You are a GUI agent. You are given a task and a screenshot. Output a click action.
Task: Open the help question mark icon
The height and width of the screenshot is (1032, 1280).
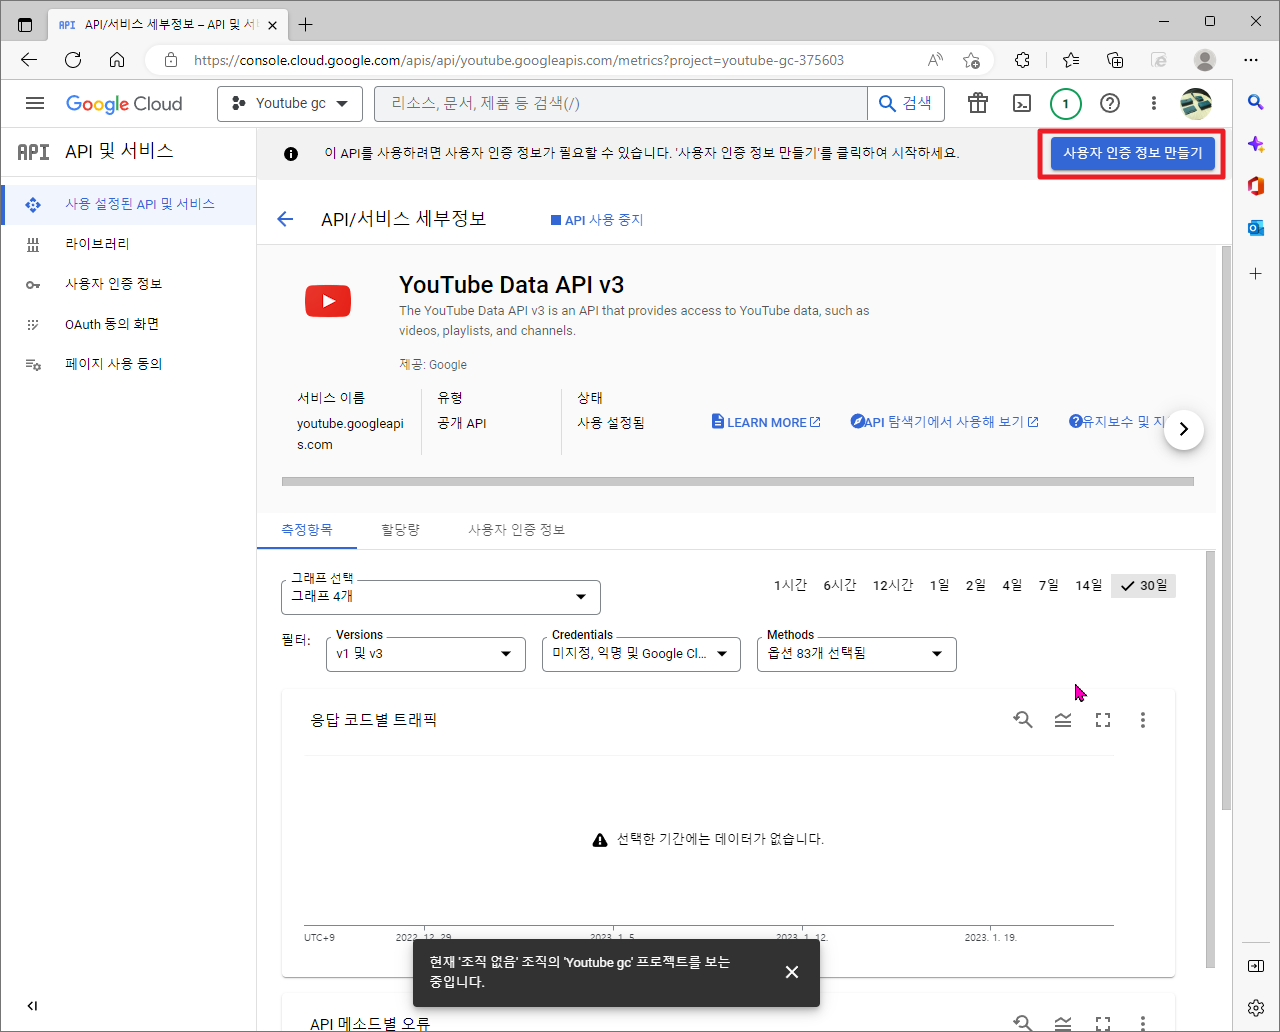1109,103
